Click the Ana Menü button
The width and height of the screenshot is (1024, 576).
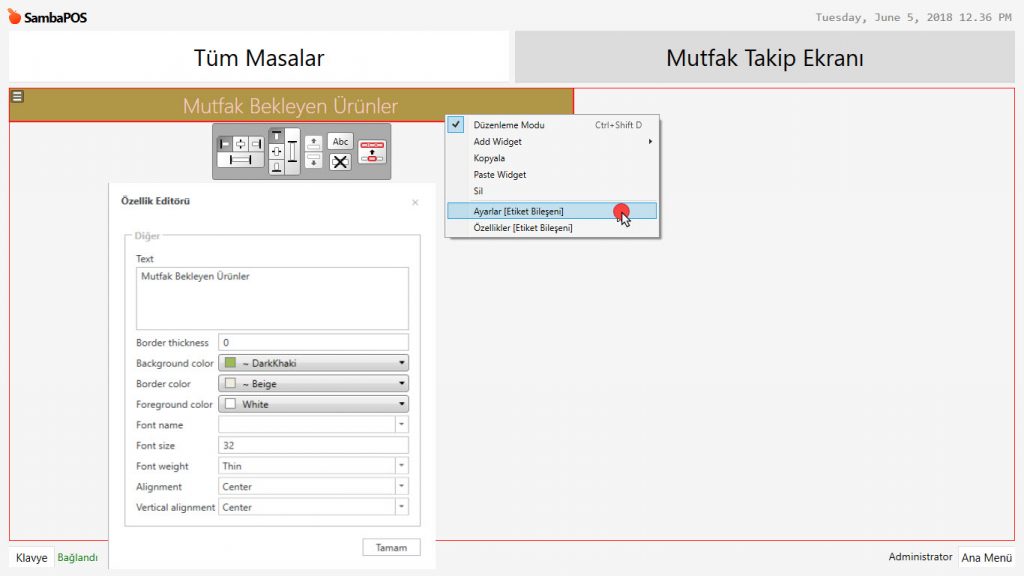(987, 558)
